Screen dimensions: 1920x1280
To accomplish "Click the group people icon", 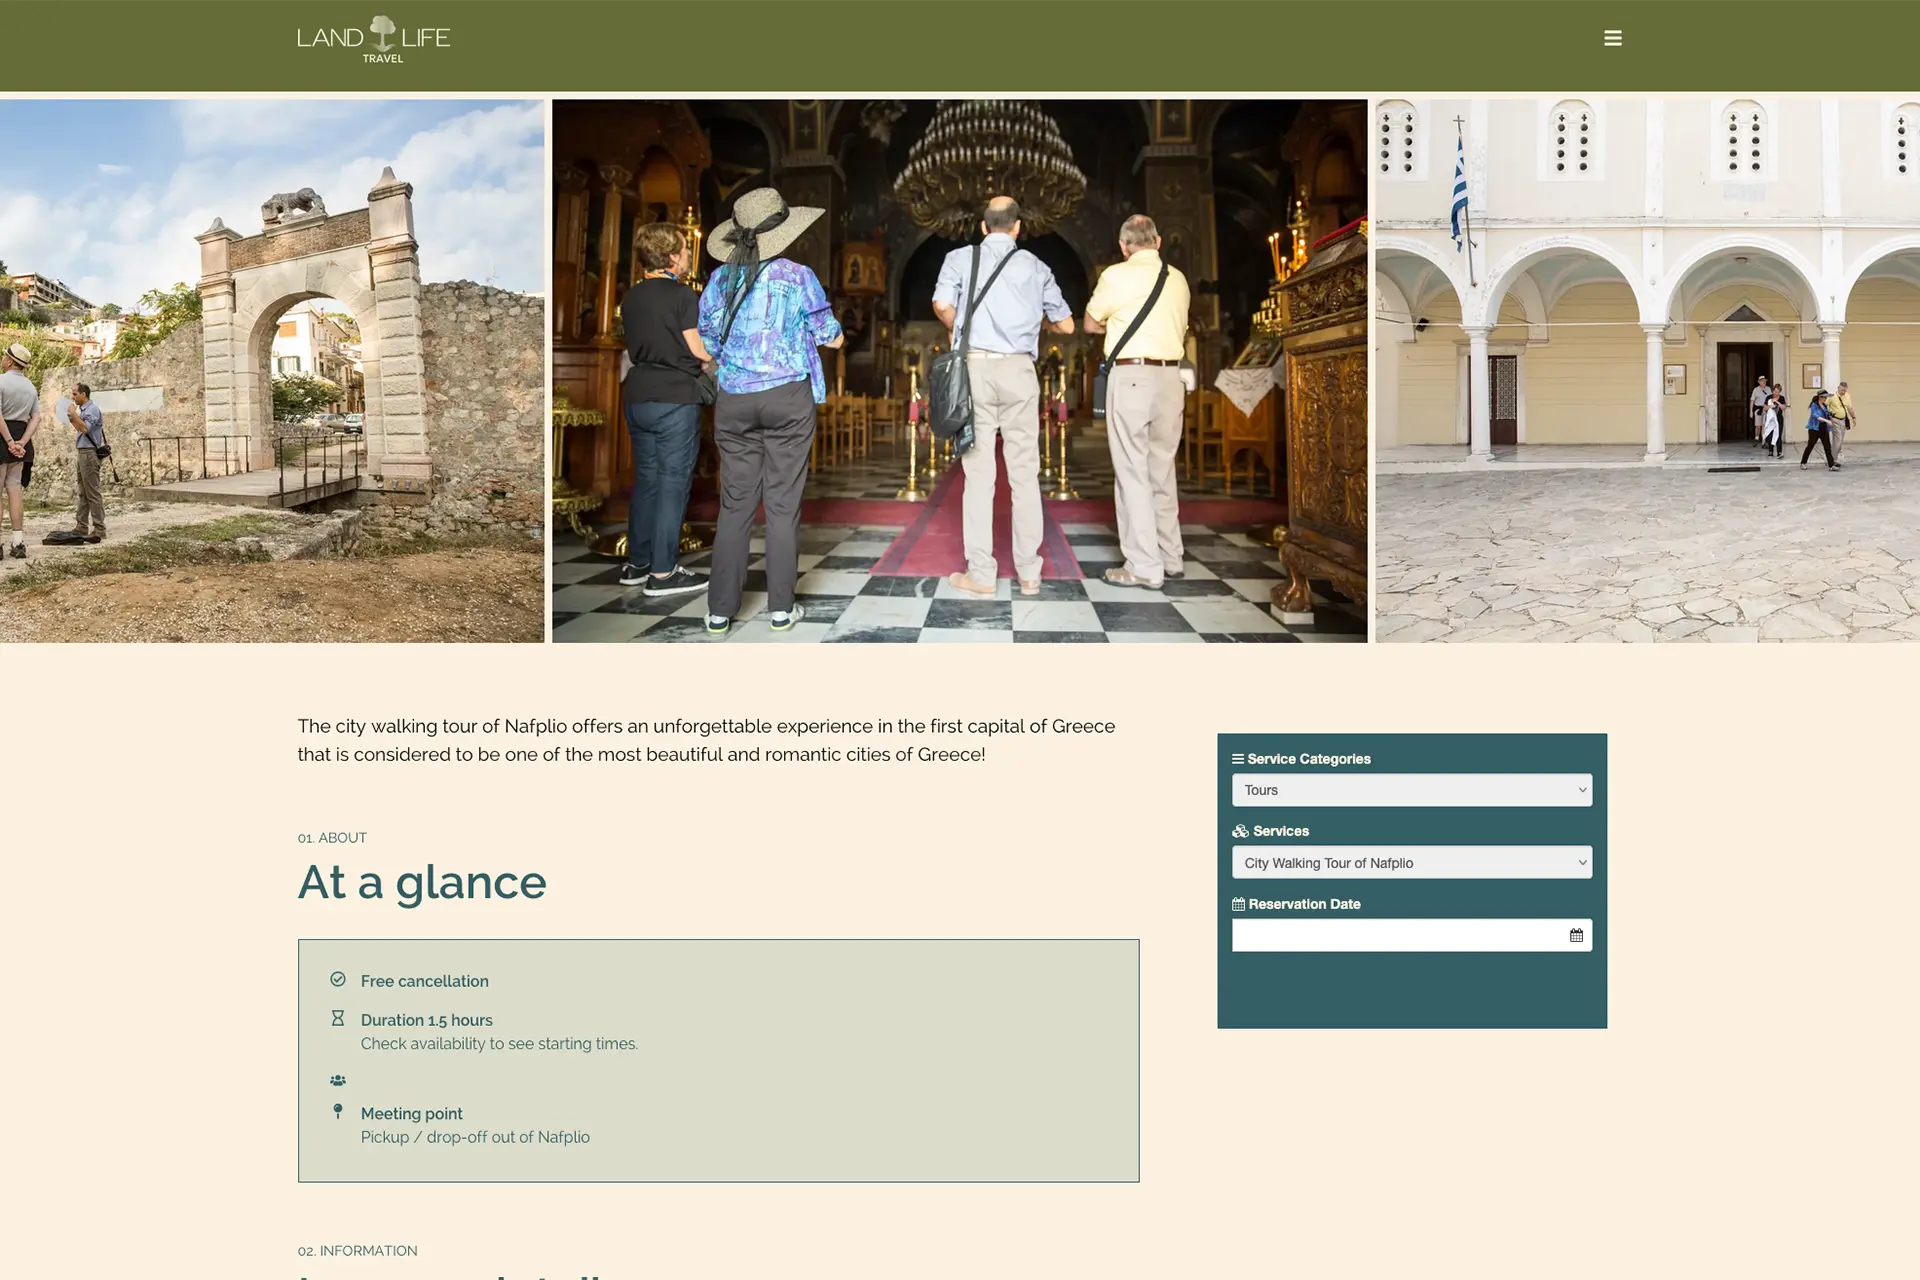I will (338, 1081).
